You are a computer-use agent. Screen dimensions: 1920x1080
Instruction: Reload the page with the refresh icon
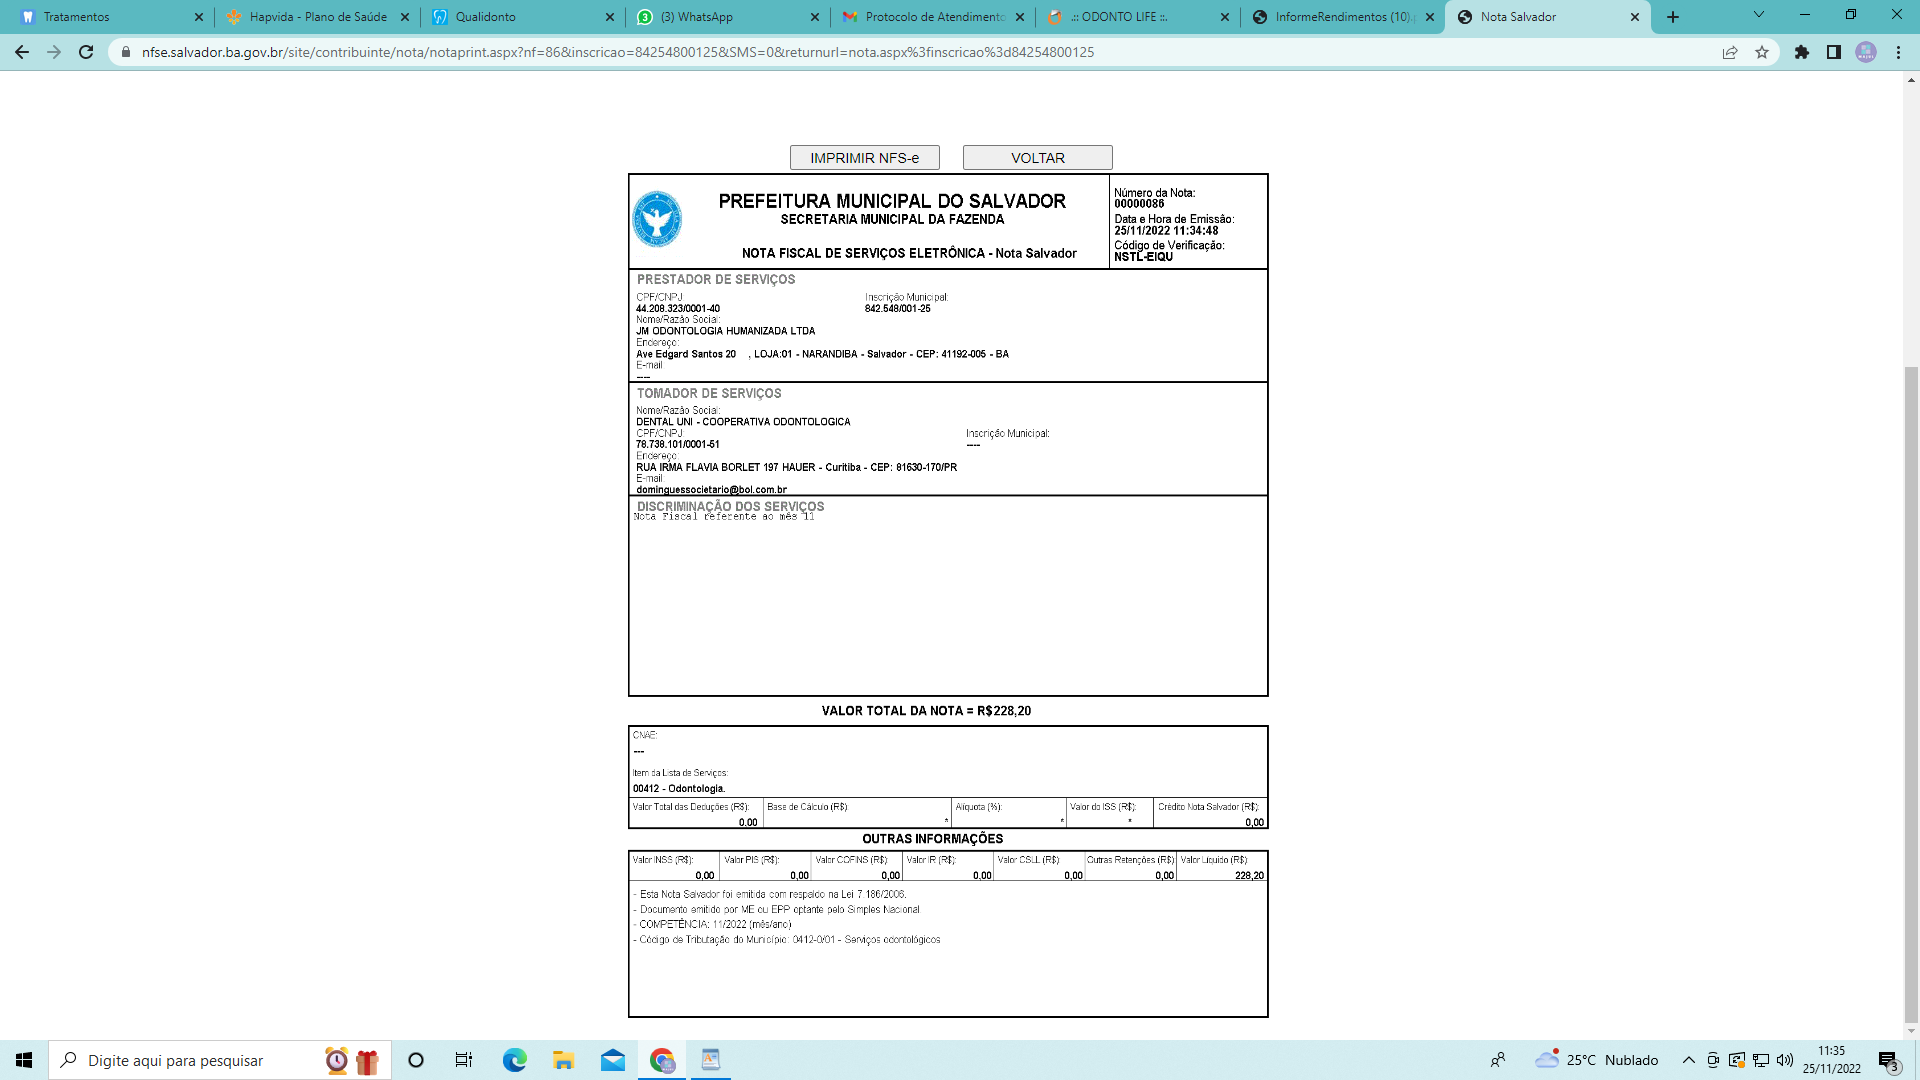[86, 52]
